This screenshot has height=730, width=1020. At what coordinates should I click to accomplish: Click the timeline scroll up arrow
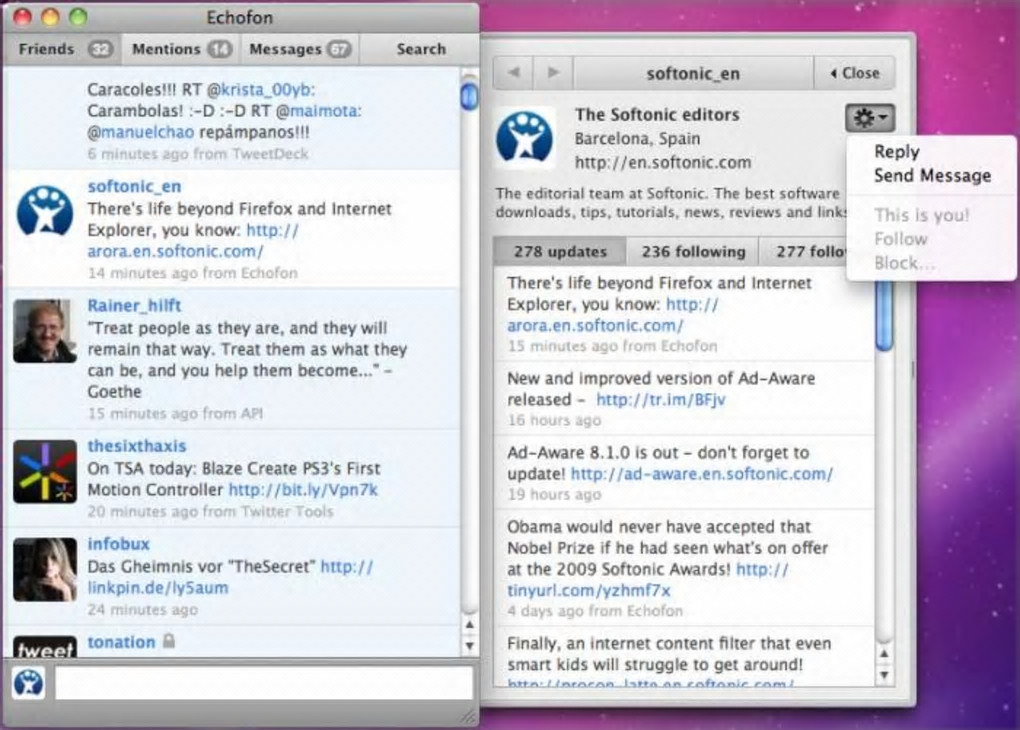click(469, 624)
